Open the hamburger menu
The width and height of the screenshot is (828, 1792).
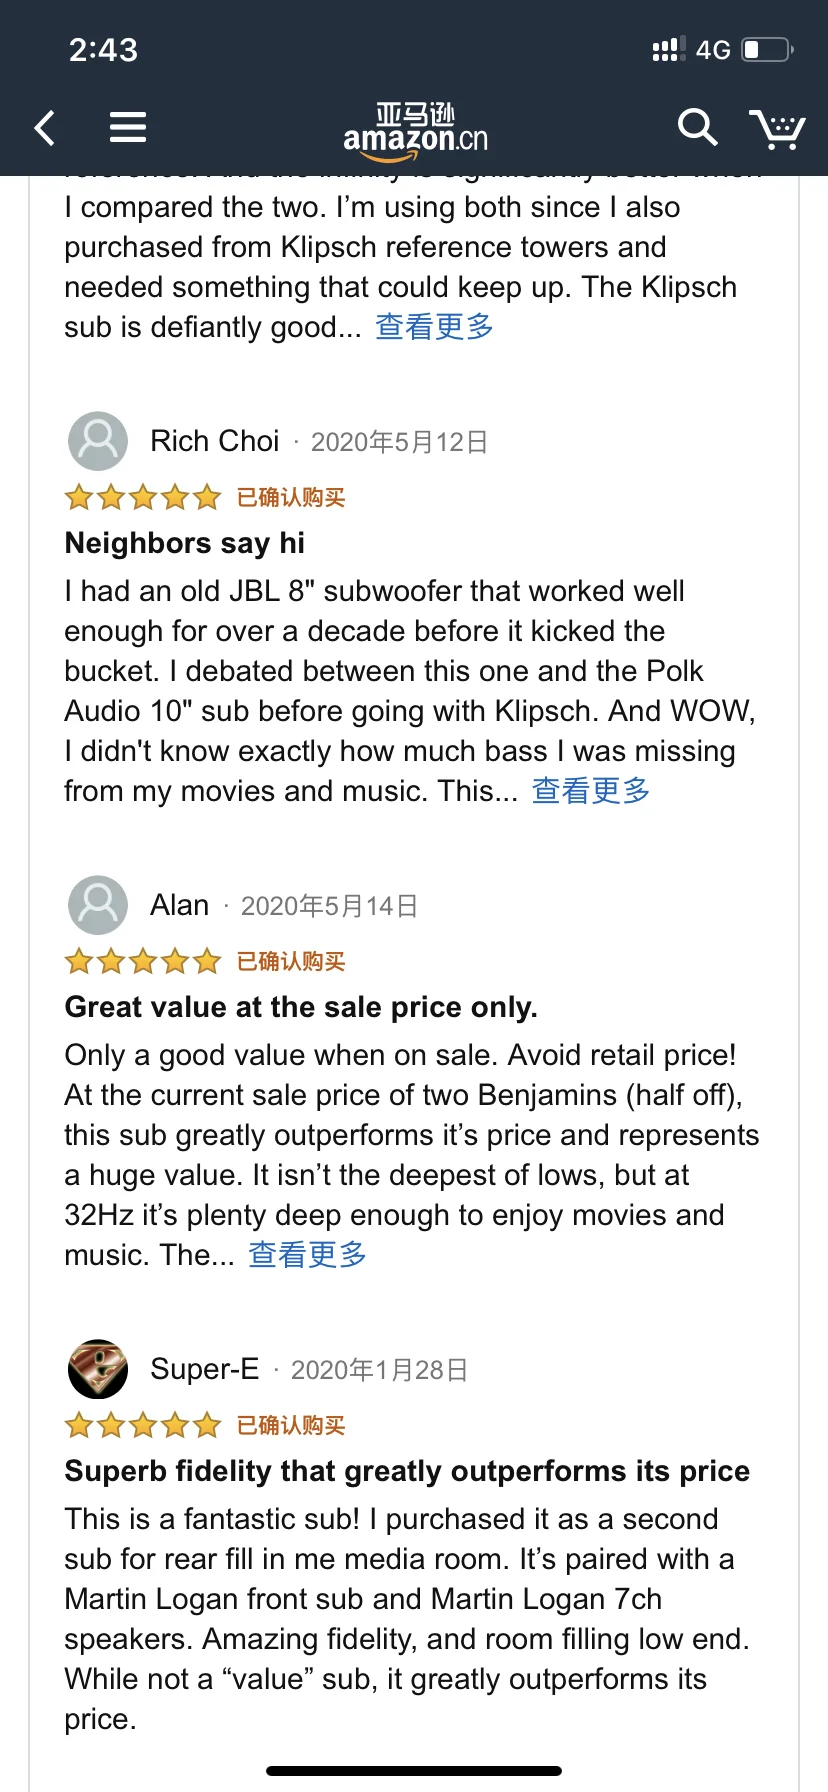point(128,127)
